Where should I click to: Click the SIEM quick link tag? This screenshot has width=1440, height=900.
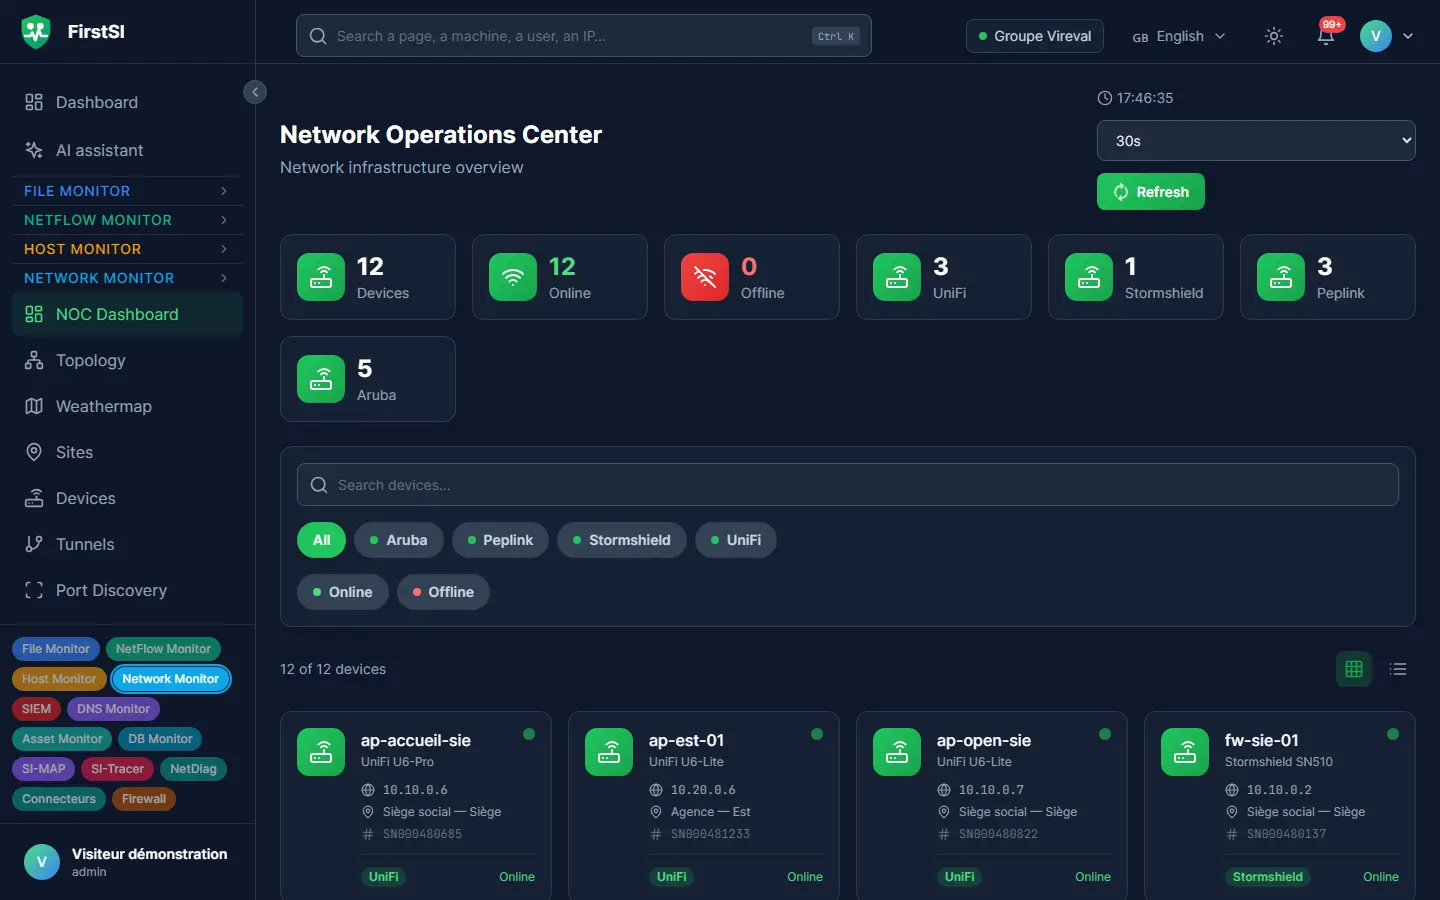click(36, 709)
